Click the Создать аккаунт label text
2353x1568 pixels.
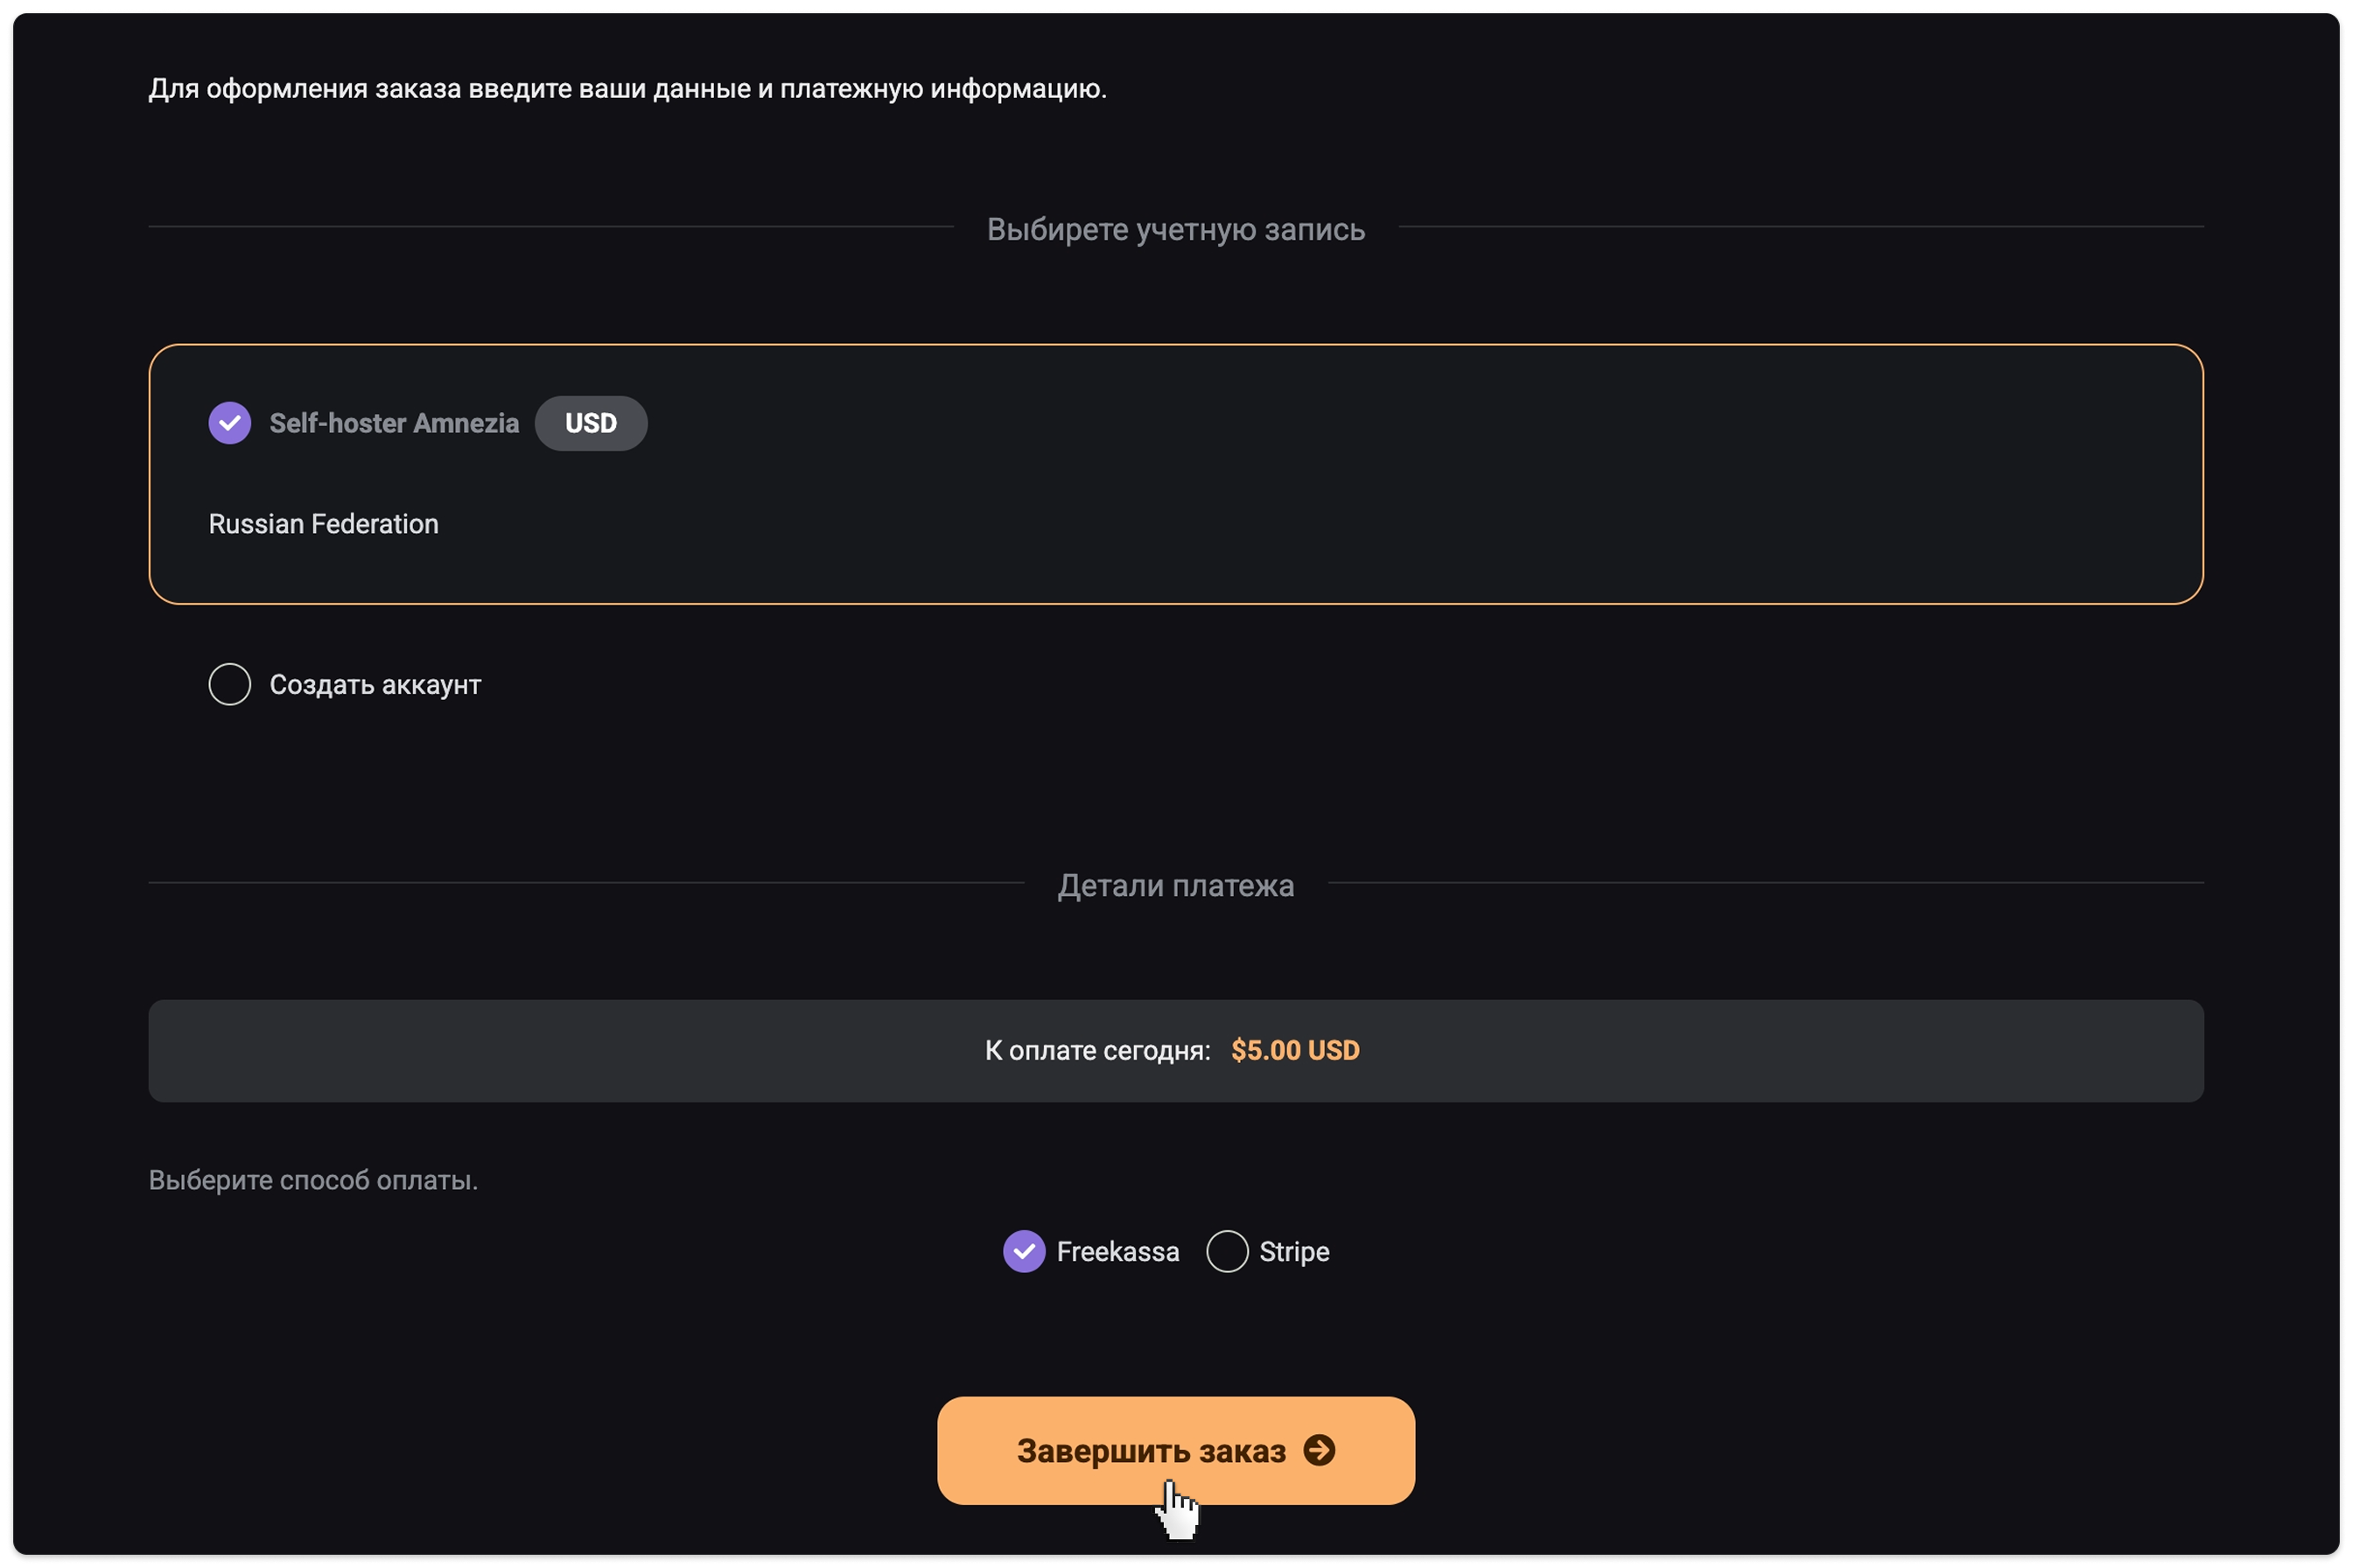(x=375, y=685)
